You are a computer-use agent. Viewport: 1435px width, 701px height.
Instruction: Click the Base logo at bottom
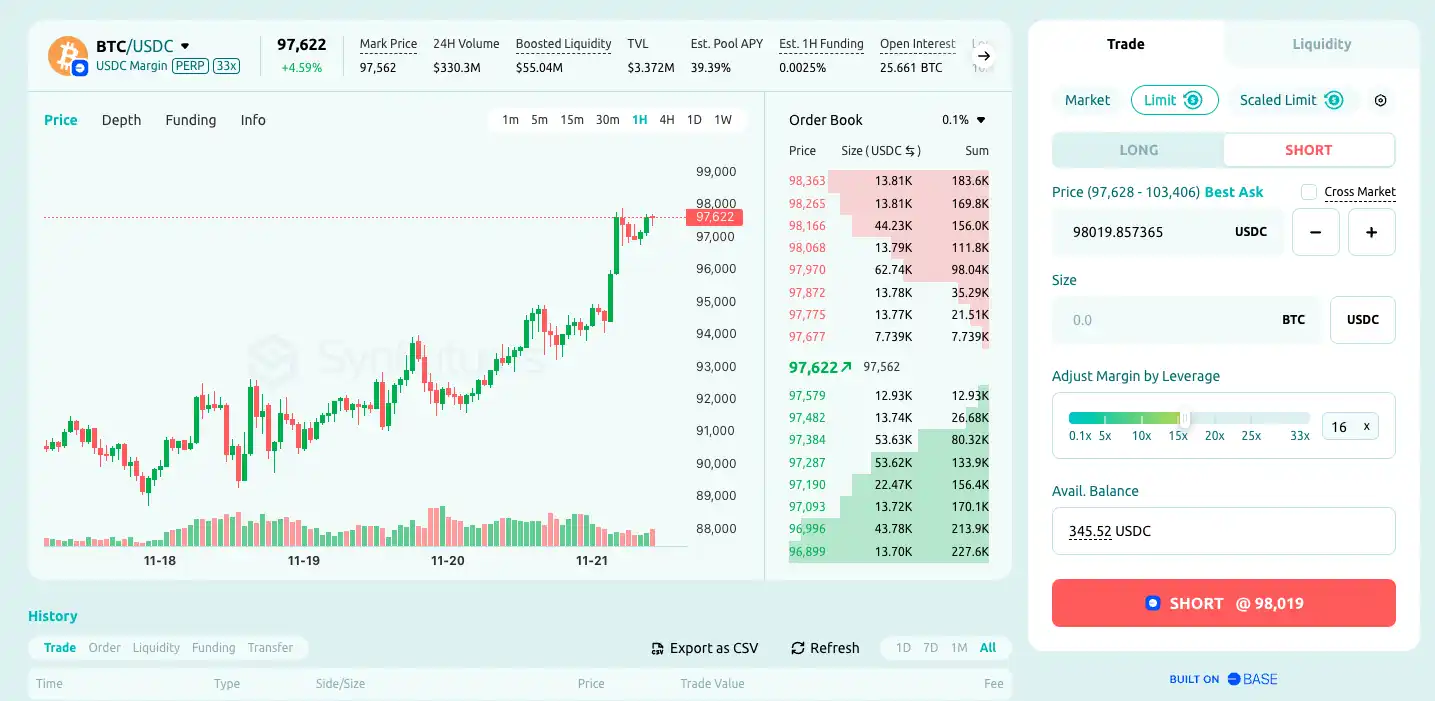[1252, 679]
